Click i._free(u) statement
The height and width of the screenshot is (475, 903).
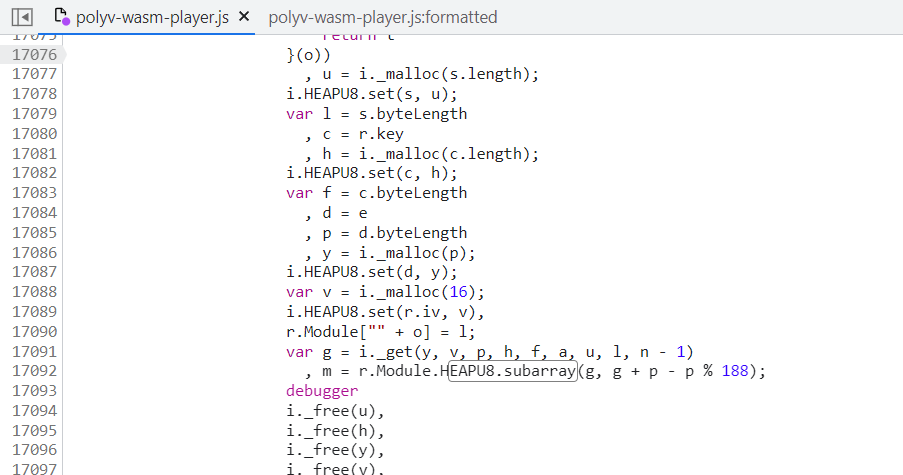[x=335, y=411]
